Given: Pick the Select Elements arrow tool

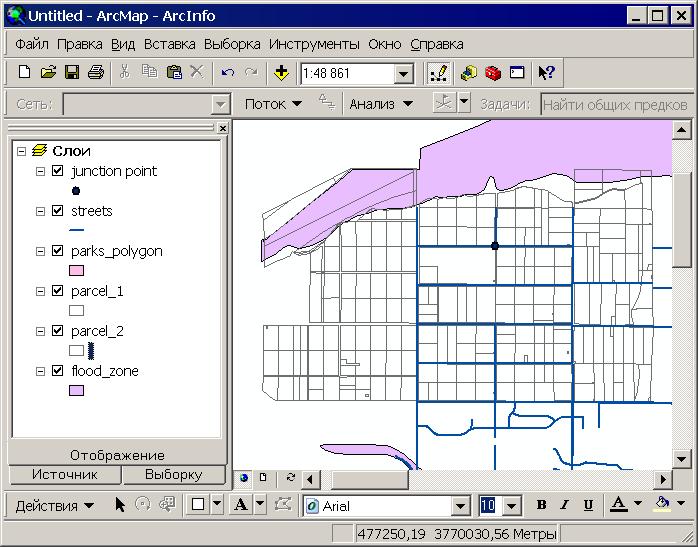Looking at the screenshot, I should tap(120, 505).
